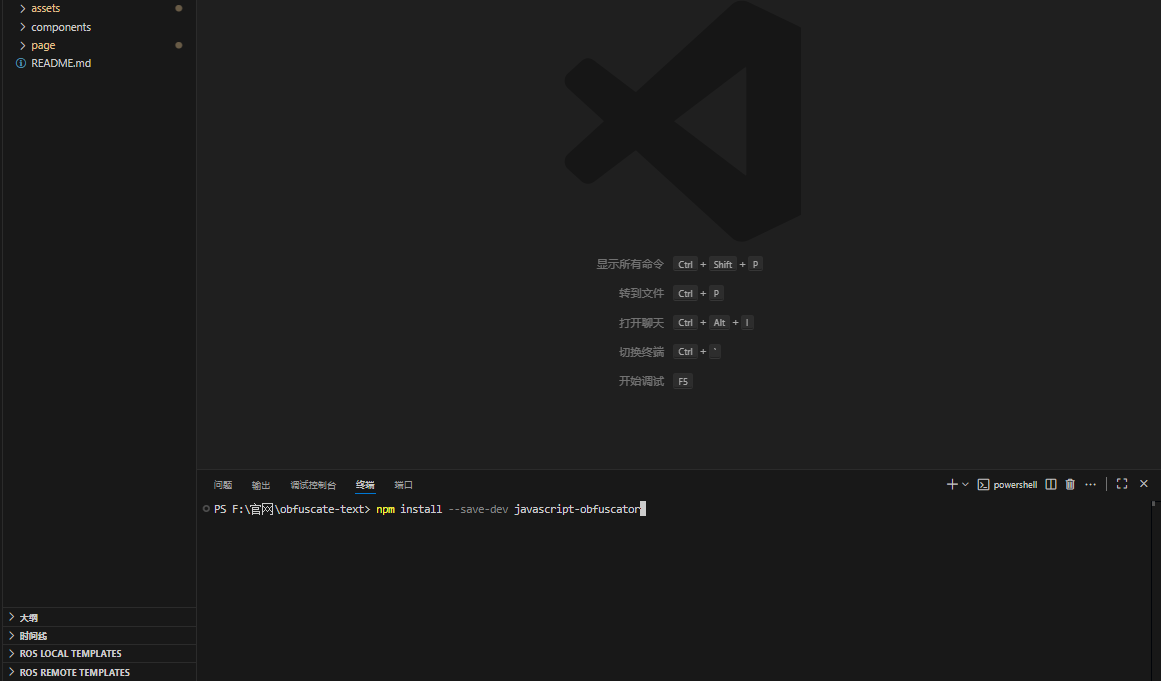Screen dimensions: 1161x681
Task: Click the terminal prompt status circle
Action: (x=206, y=509)
